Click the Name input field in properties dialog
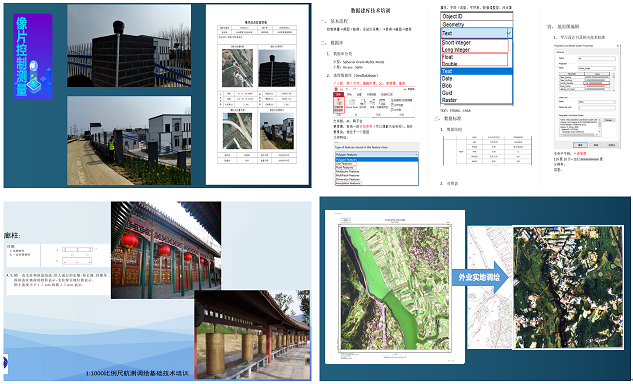This screenshot has height=384, width=633. coord(597,59)
